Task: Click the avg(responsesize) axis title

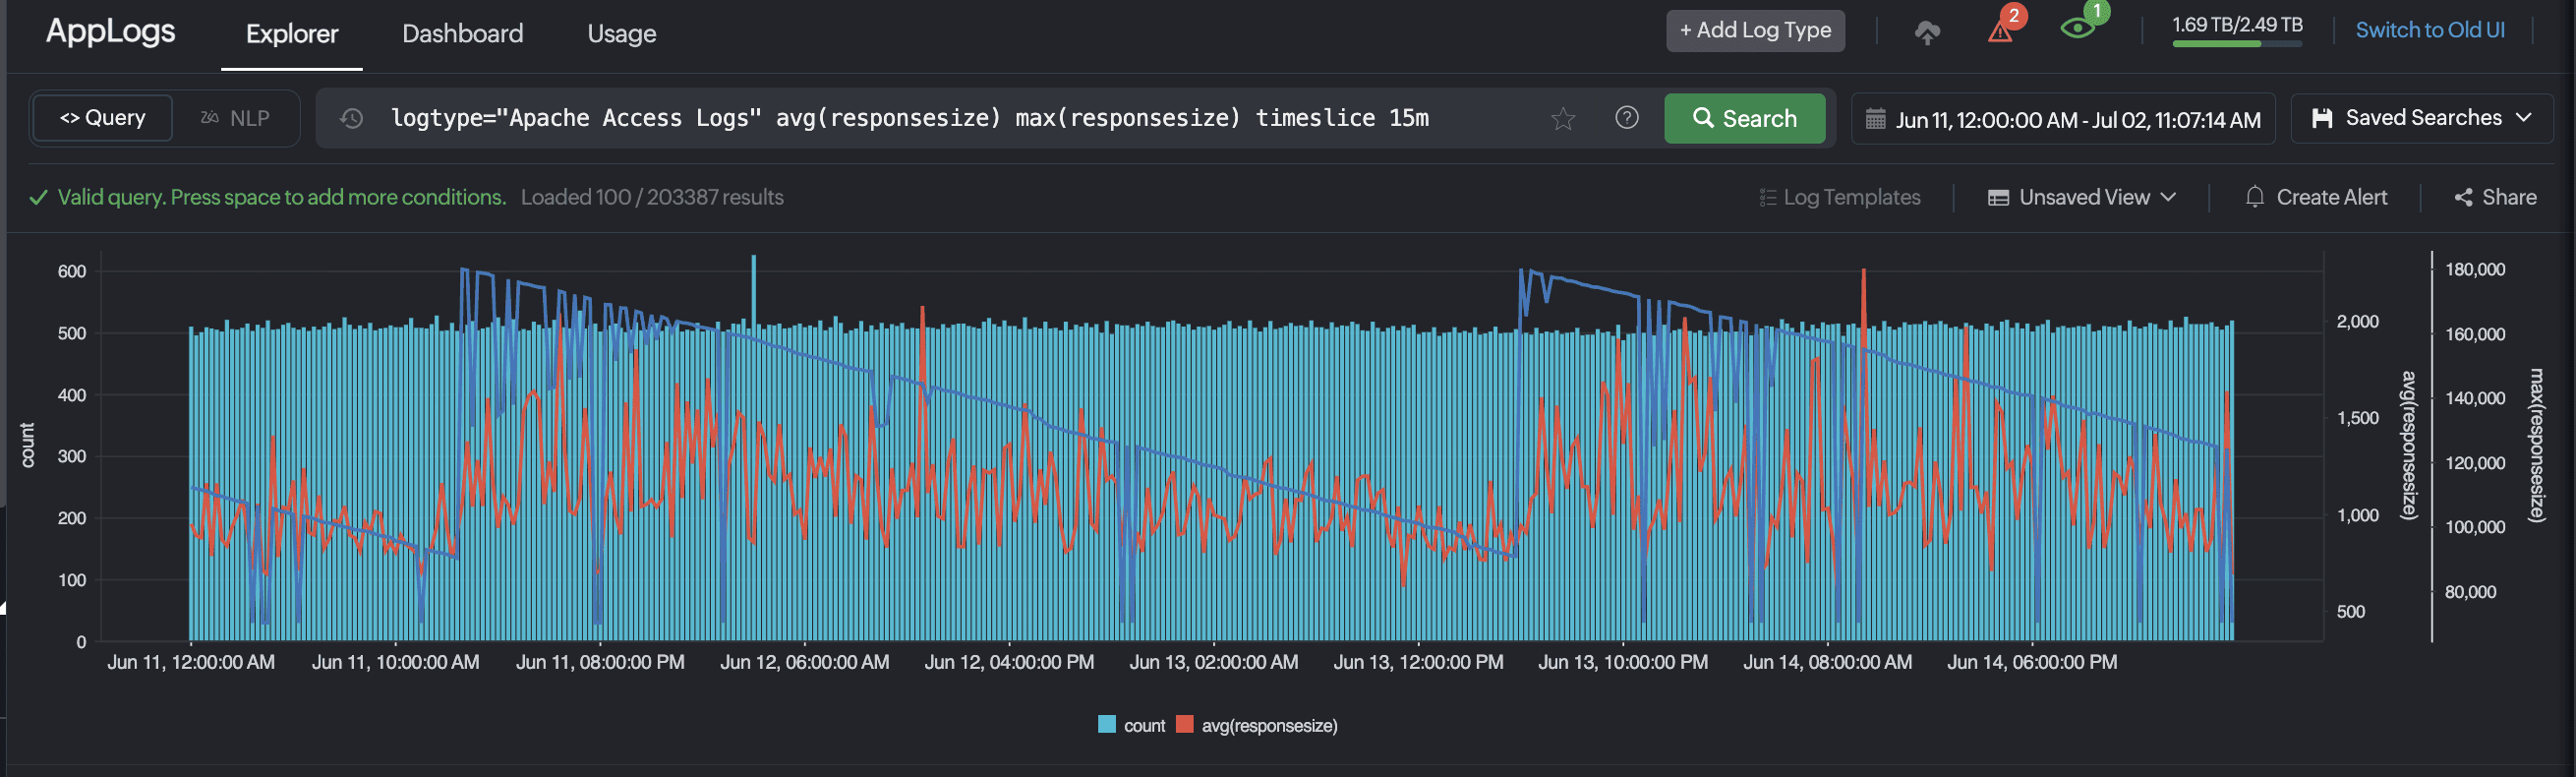Action: click(2409, 445)
